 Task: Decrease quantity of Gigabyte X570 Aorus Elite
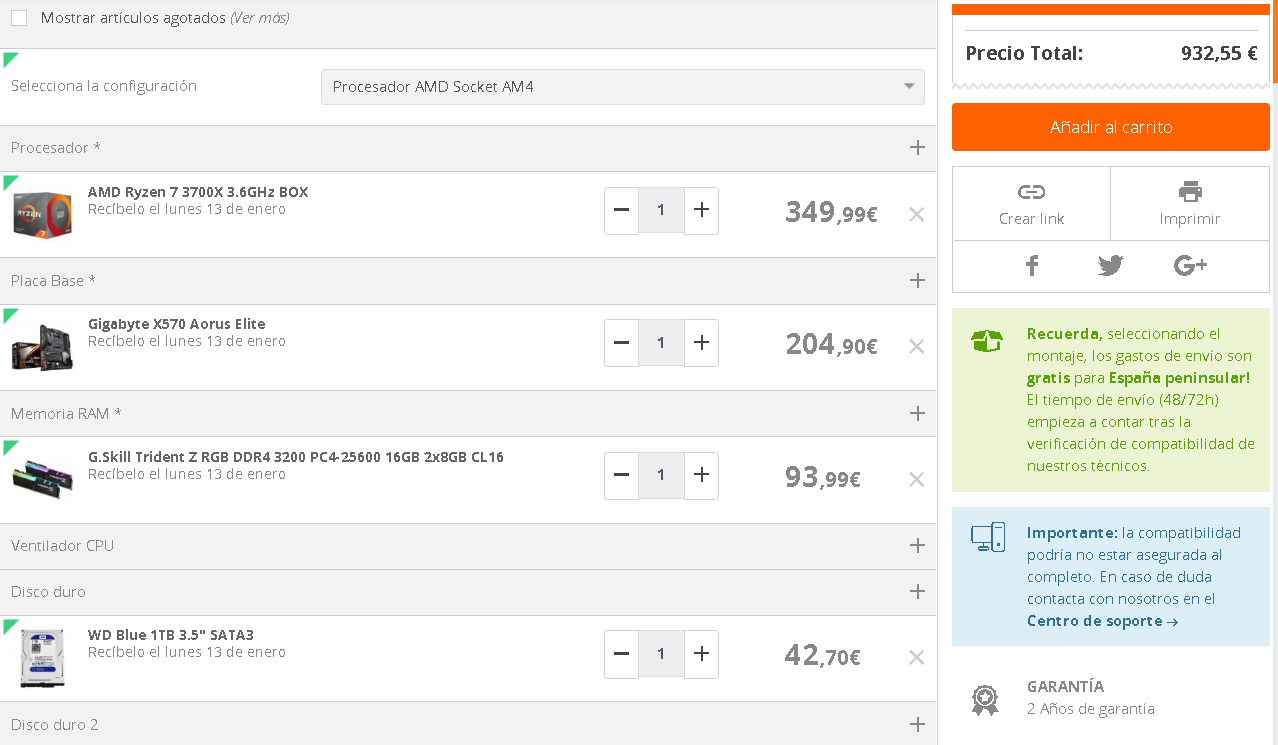(621, 343)
